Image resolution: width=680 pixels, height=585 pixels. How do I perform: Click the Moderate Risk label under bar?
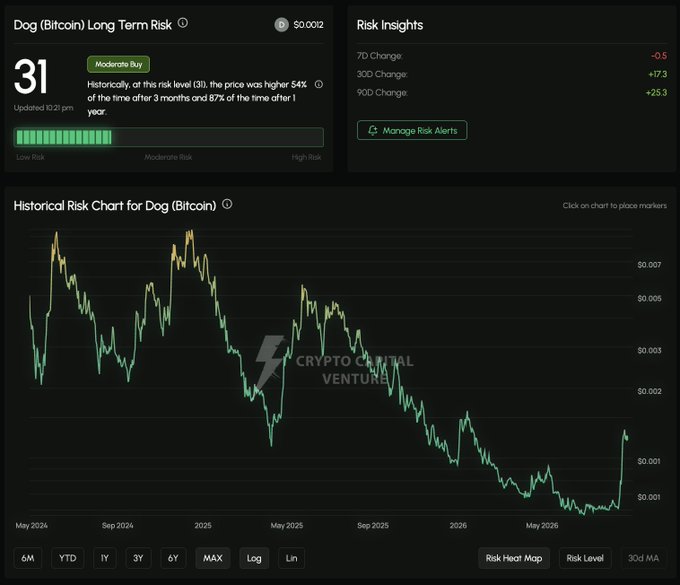168,157
